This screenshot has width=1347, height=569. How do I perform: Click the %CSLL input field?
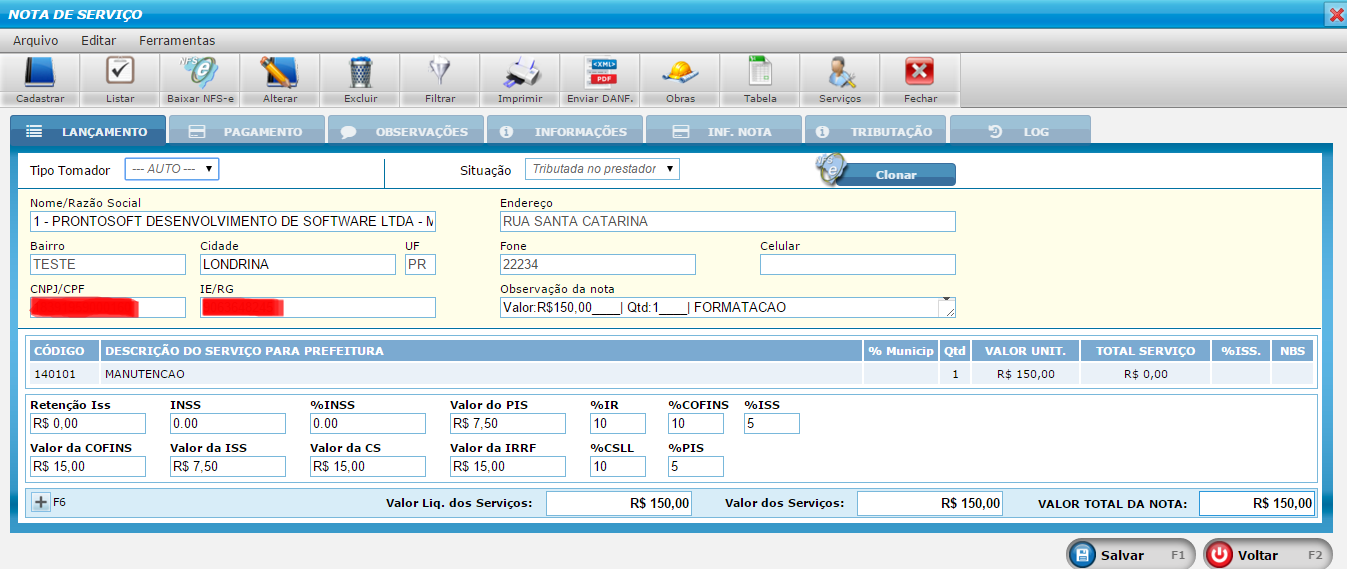point(618,466)
